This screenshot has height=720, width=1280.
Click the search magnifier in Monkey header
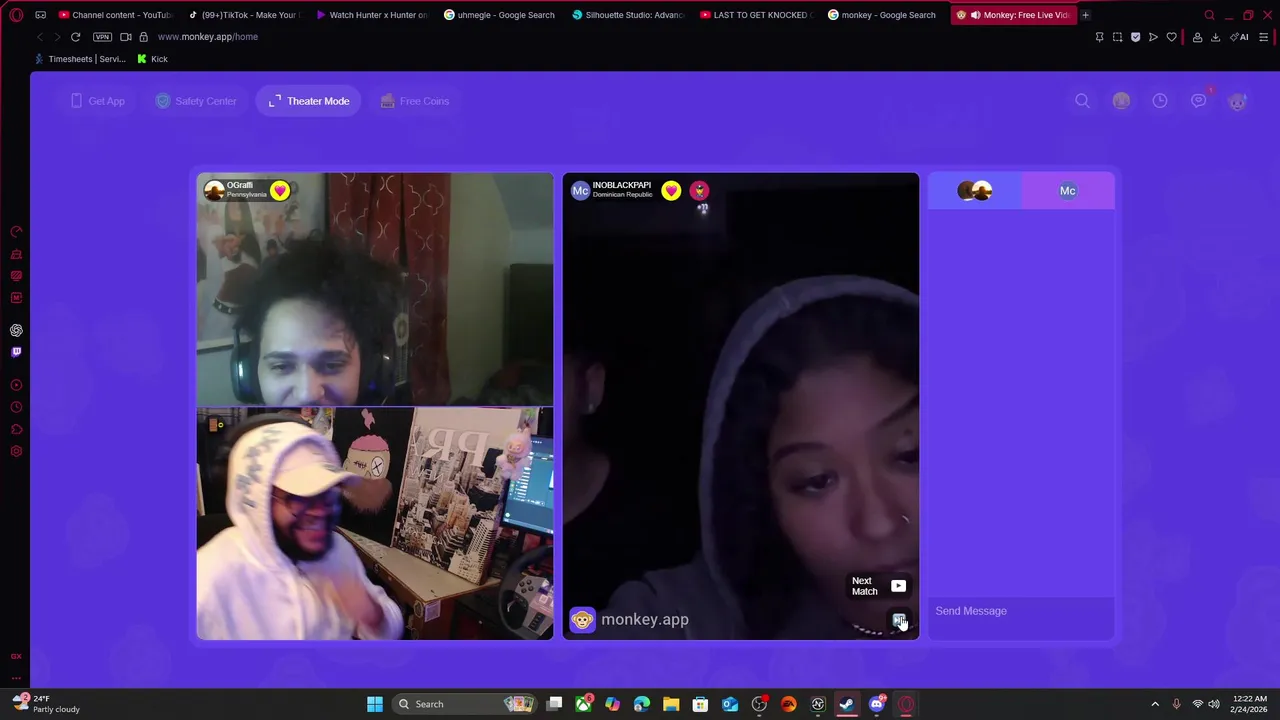click(x=1082, y=101)
